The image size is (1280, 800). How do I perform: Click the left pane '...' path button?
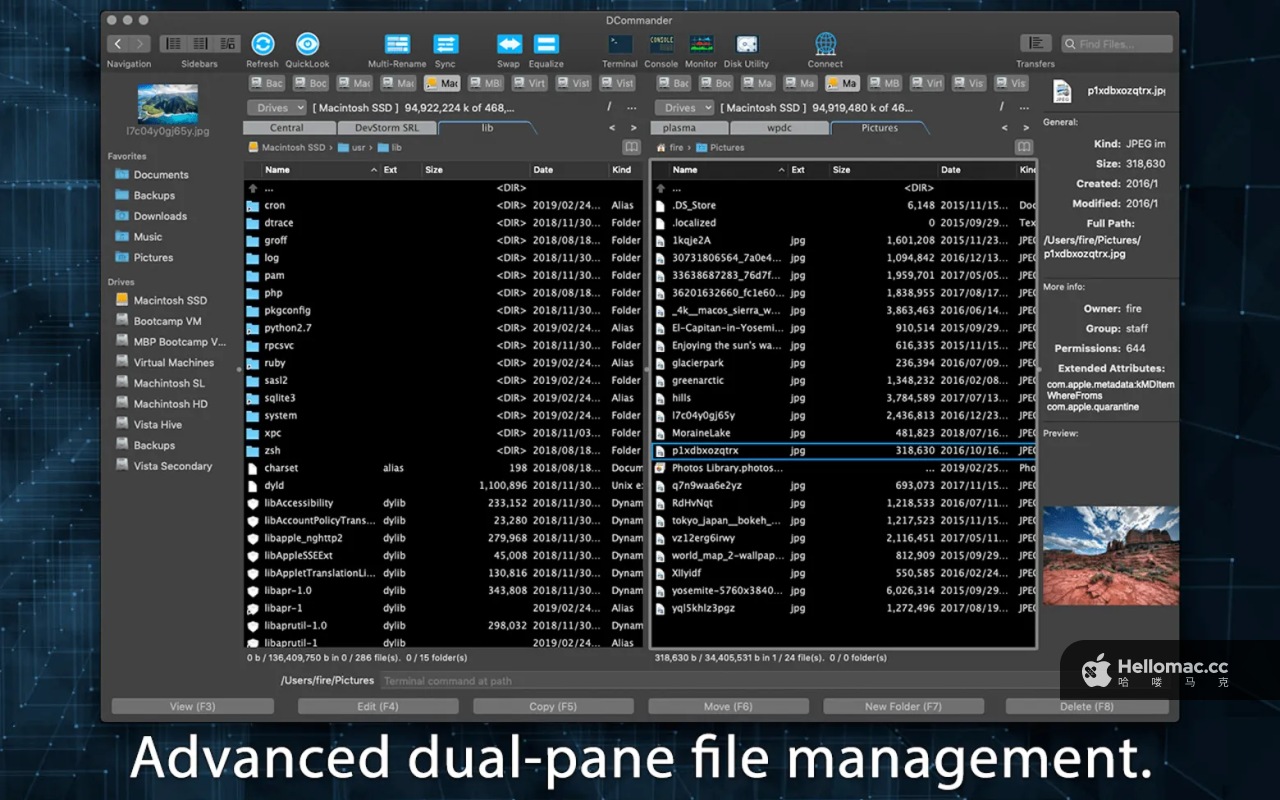(631, 107)
